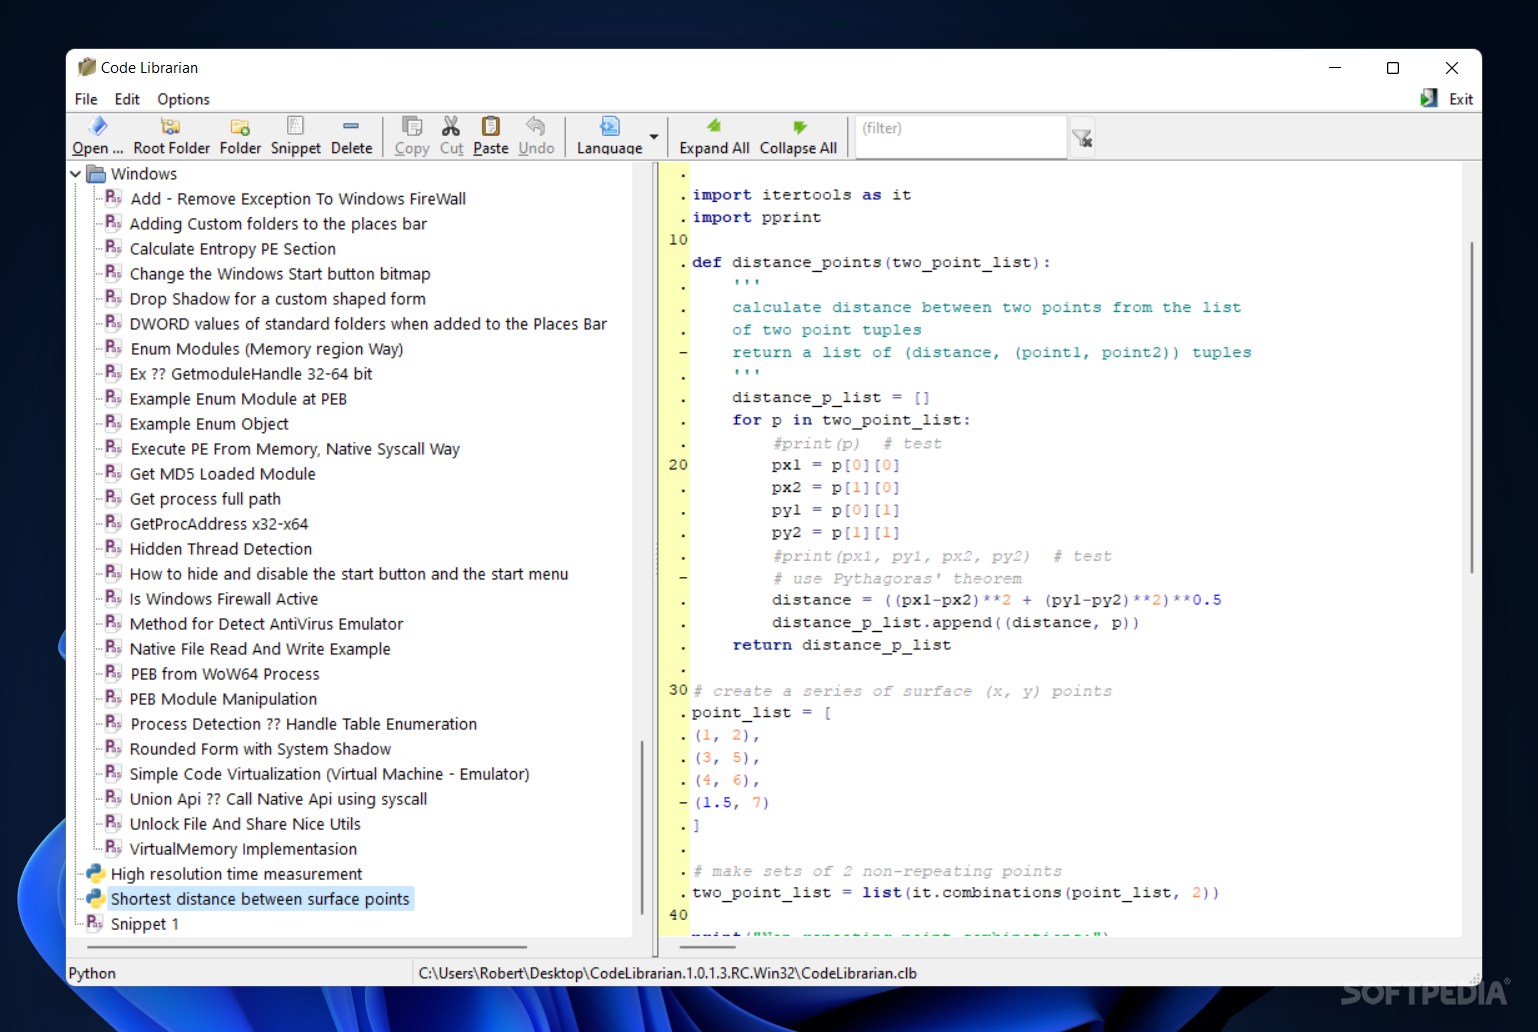Open 'Process Detection ?? Handle Table Enumeration'
The width and height of the screenshot is (1538, 1032).
(x=304, y=724)
